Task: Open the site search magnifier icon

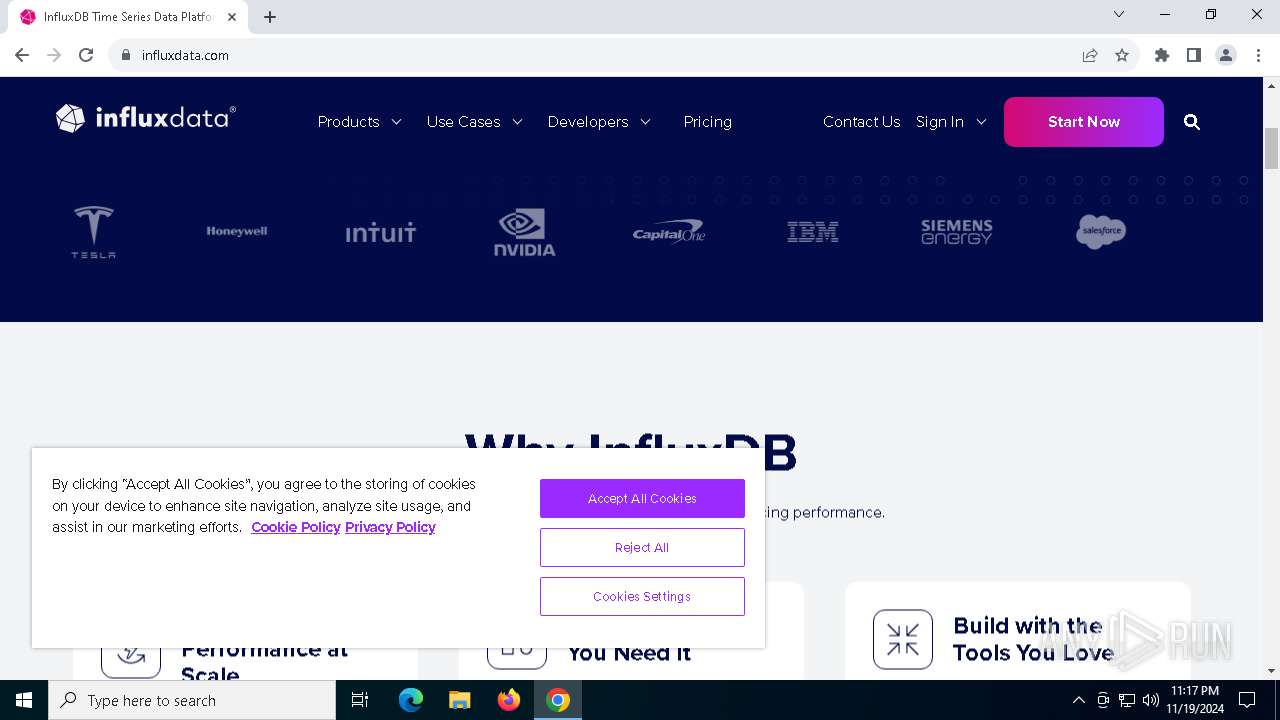Action: [1191, 122]
